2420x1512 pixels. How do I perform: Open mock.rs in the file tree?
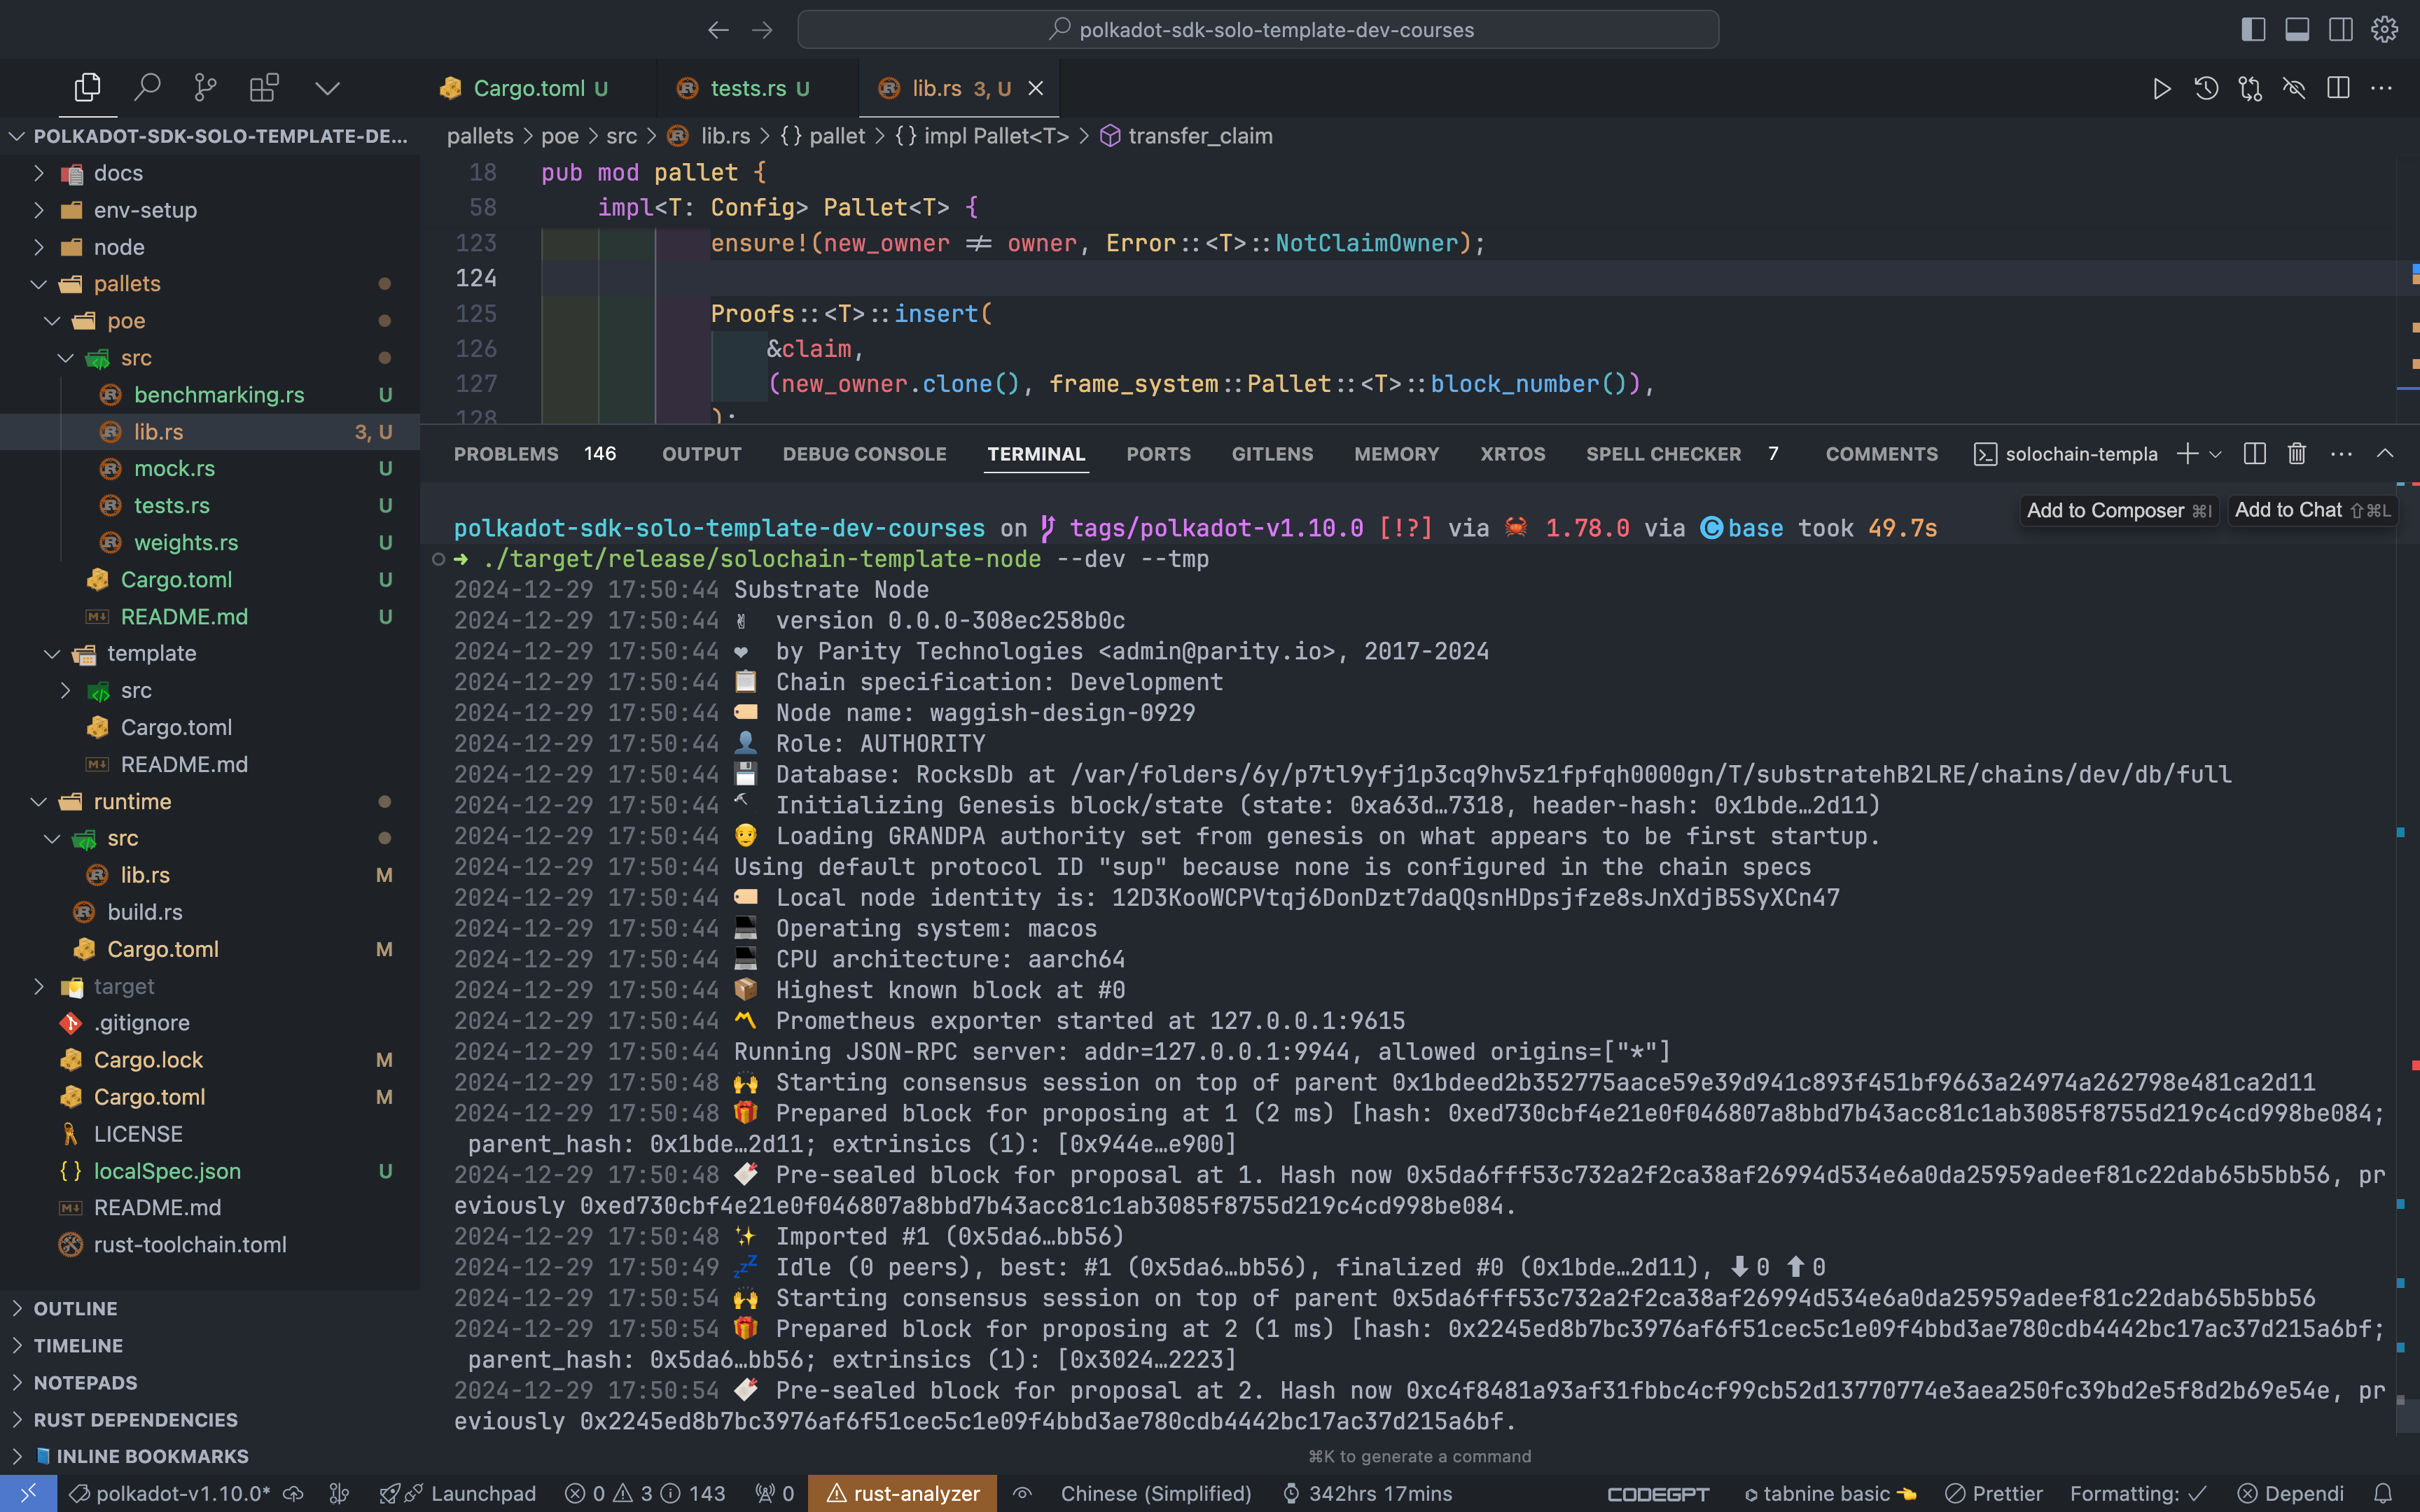click(210, 468)
